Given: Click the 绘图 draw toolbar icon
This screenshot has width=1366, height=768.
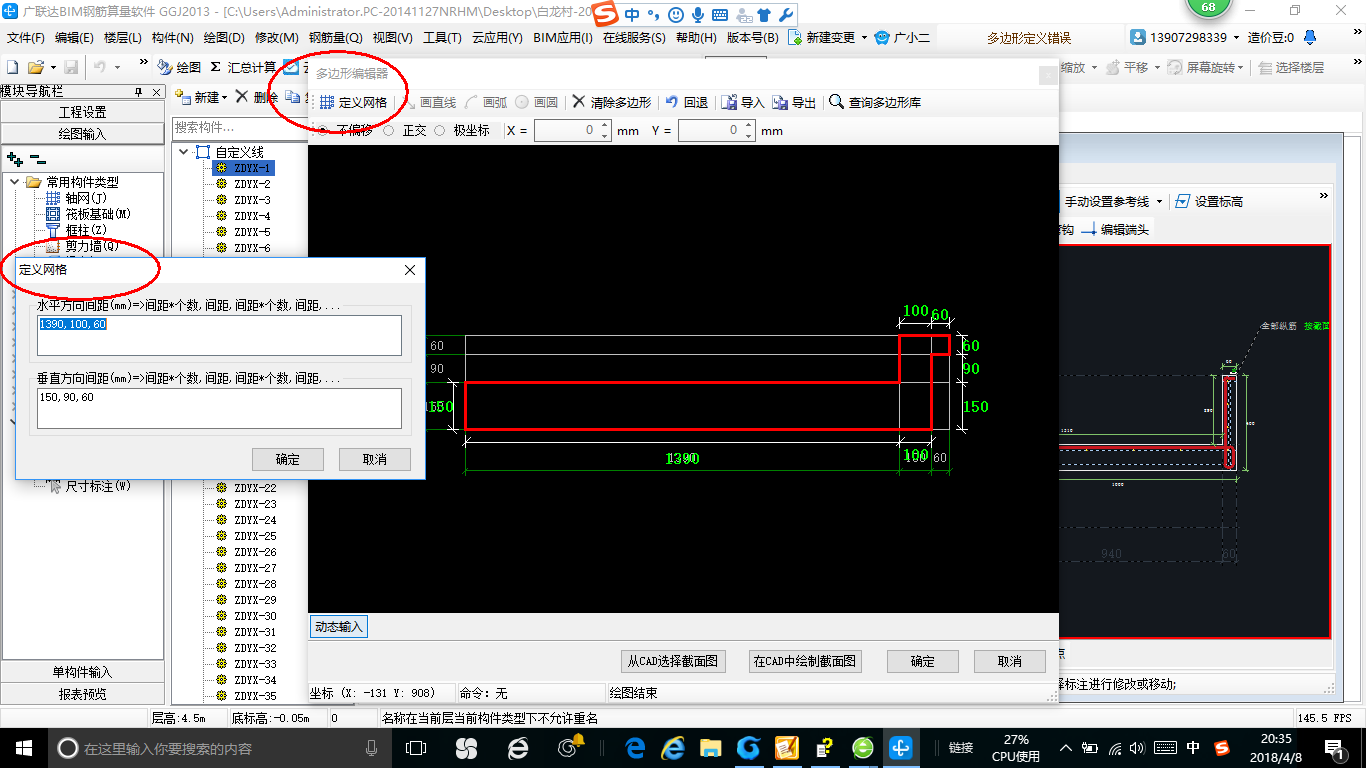Looking at the screenshot, I should 165,67.
